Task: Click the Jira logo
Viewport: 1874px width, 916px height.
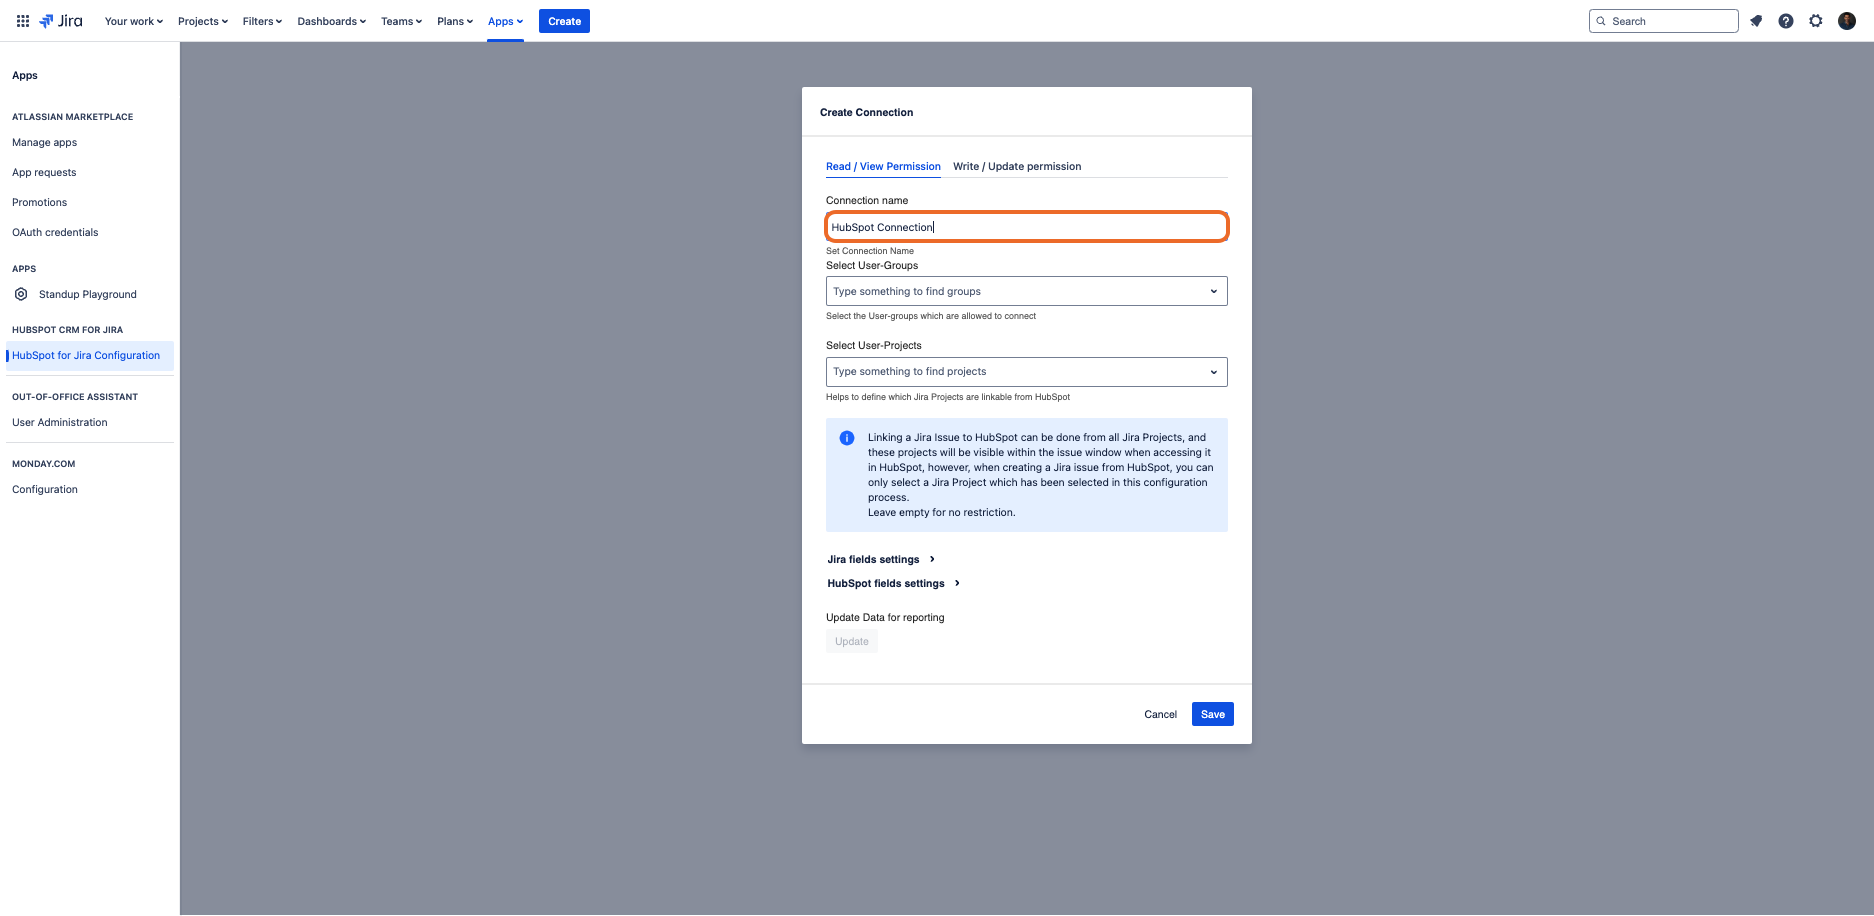Action: point(61,21)
